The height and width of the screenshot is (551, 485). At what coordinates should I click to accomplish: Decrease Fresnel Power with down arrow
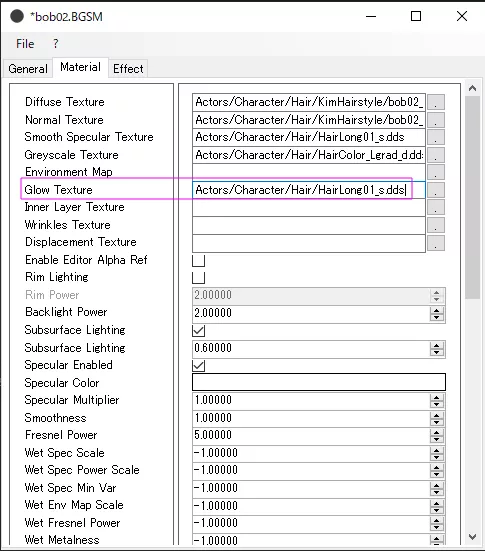pos(436,439)
